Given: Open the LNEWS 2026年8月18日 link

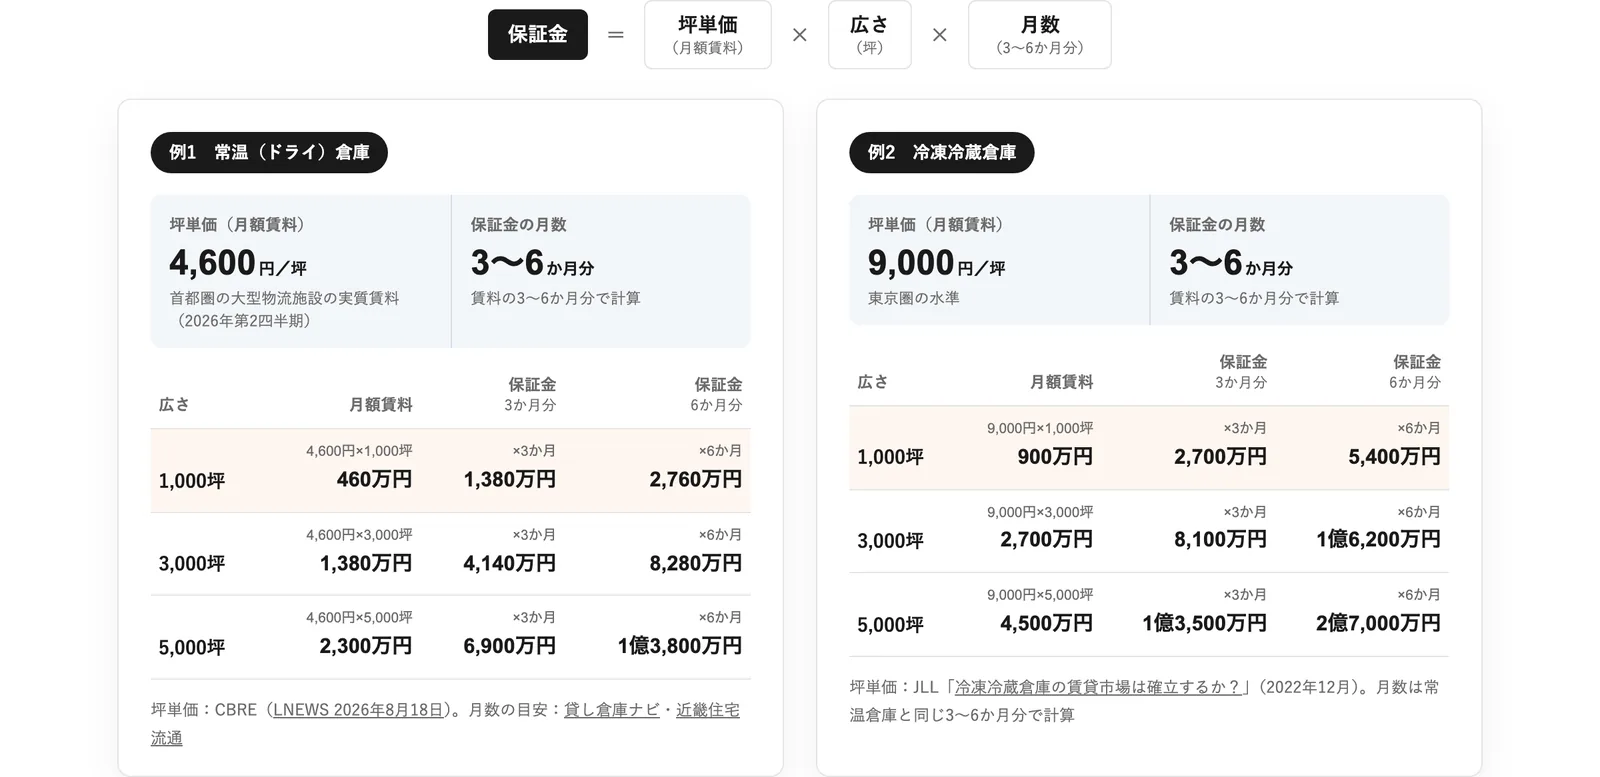Looking at the screenshot, I should [358, 710].
